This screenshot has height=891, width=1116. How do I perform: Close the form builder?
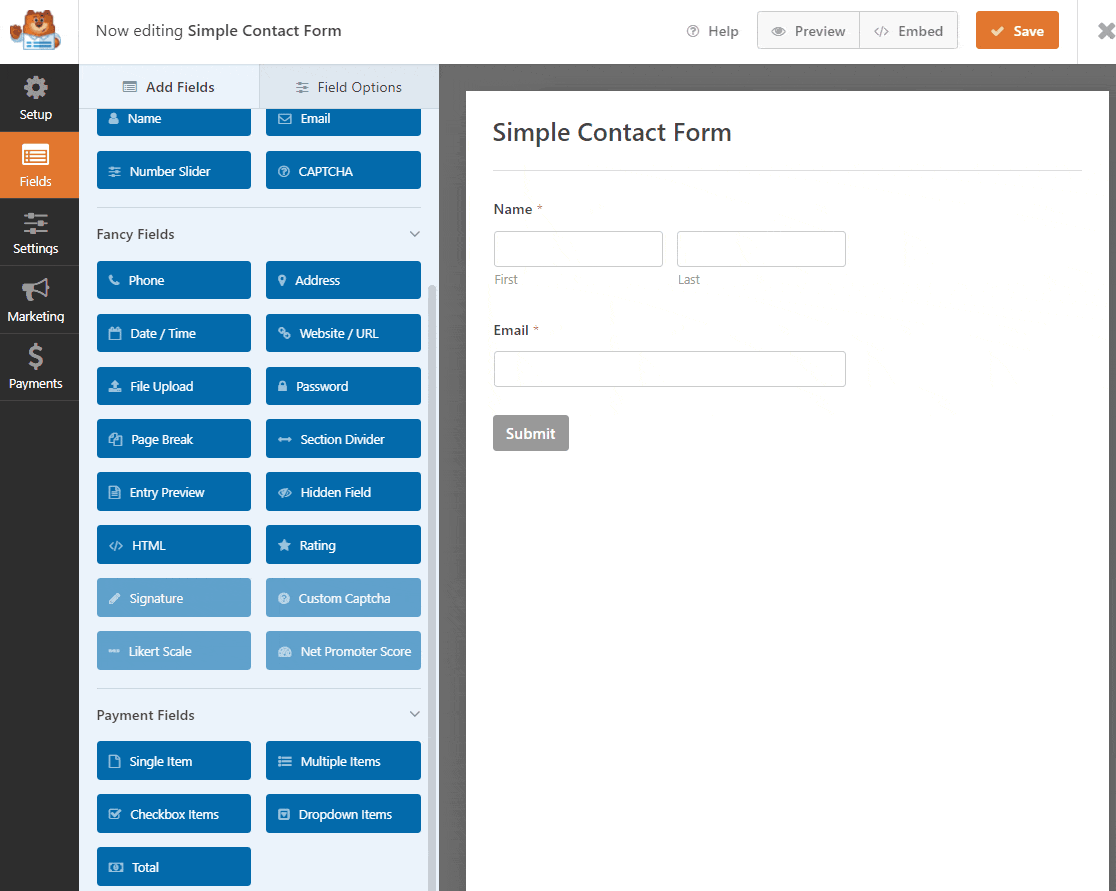point(1106,31)
